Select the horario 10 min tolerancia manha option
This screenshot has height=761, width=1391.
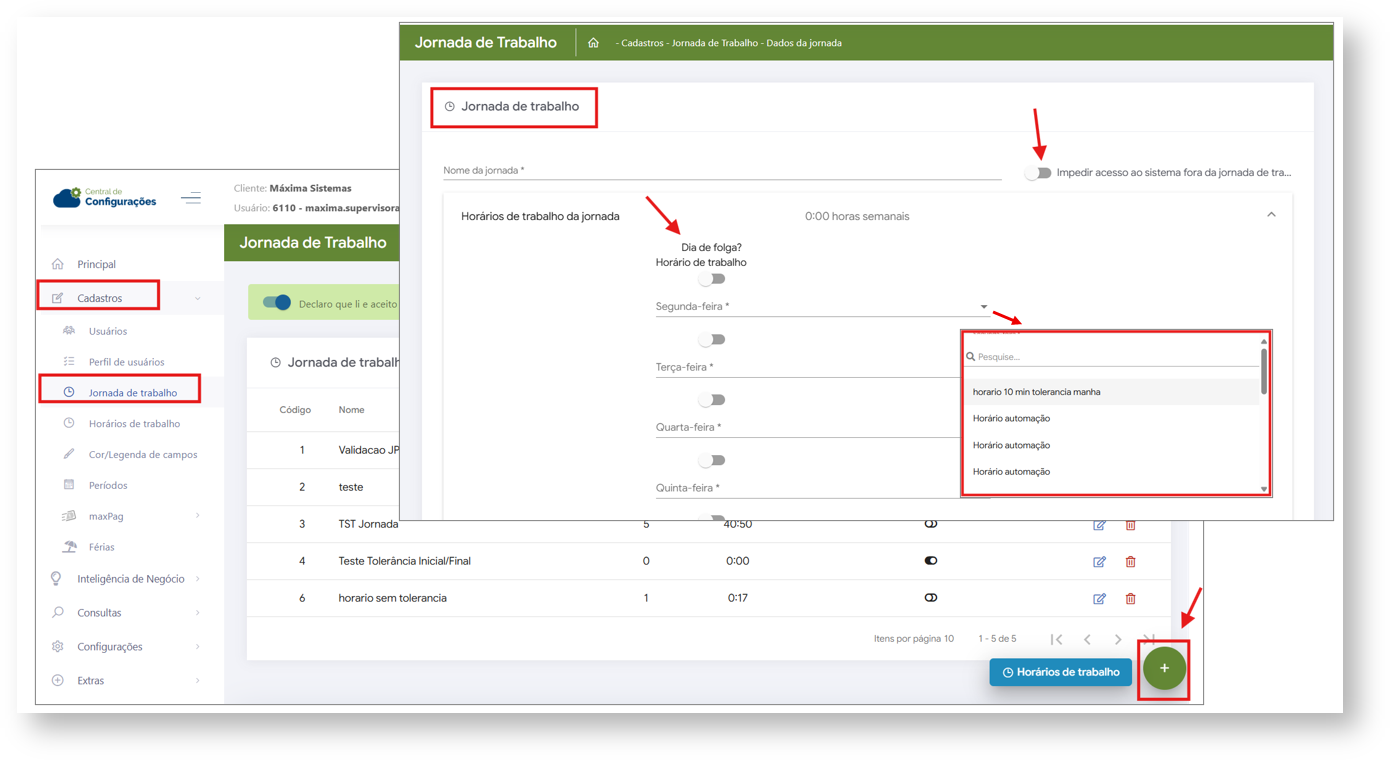point(1111,392)
